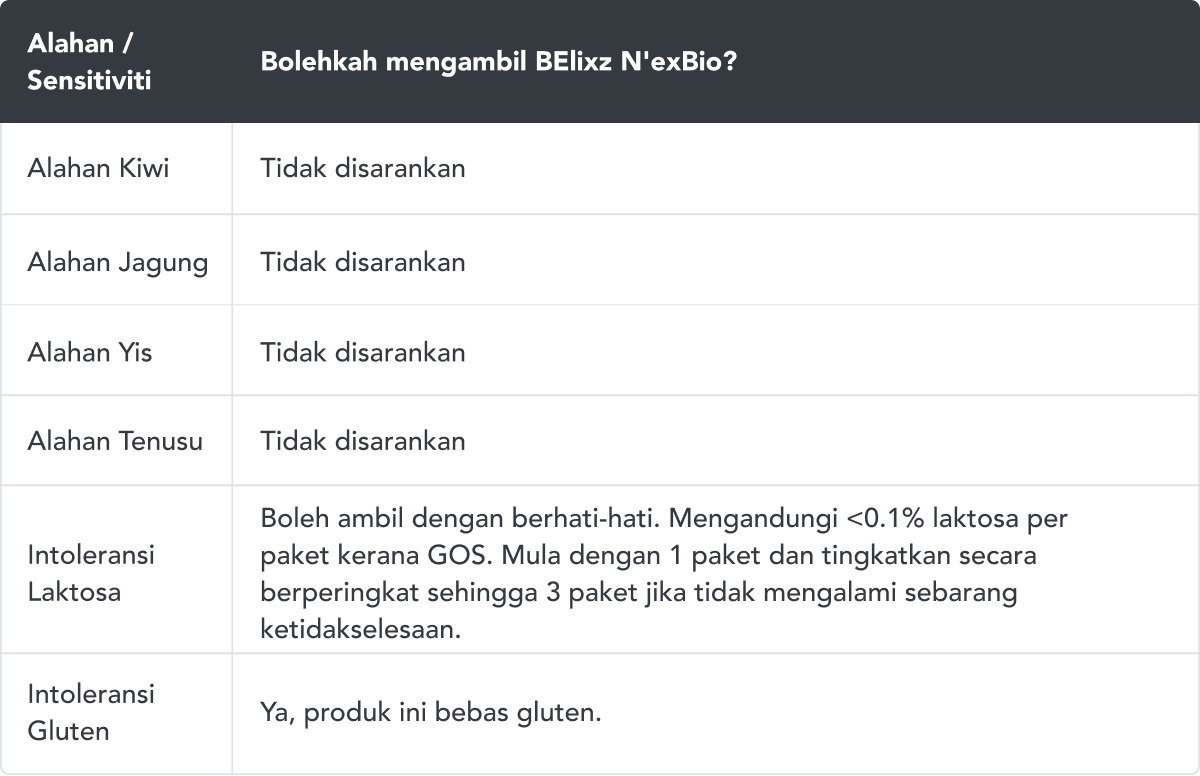1200x776 pixels.
Task: Select the 'Intoleransi Gluten' cell
Action: (116, 712)
